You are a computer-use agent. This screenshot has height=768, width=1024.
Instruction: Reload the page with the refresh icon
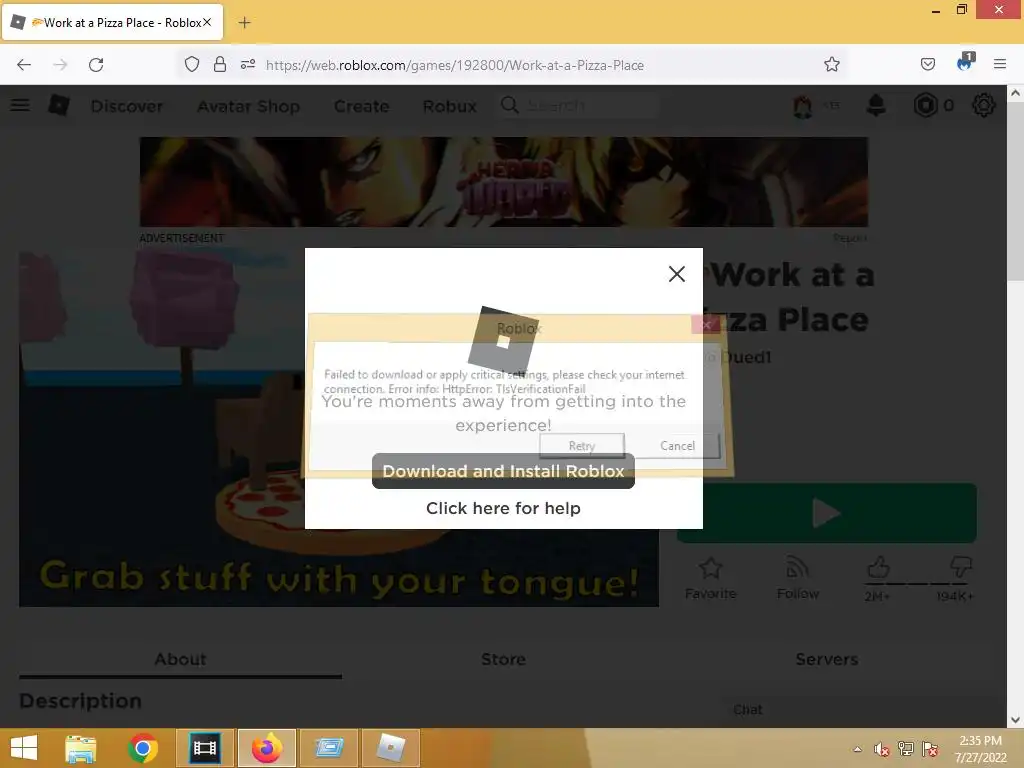[96, 65]
